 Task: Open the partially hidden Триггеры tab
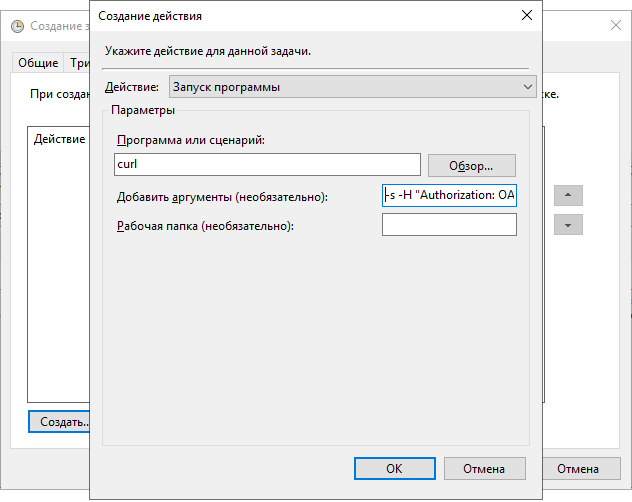point(77,63)
